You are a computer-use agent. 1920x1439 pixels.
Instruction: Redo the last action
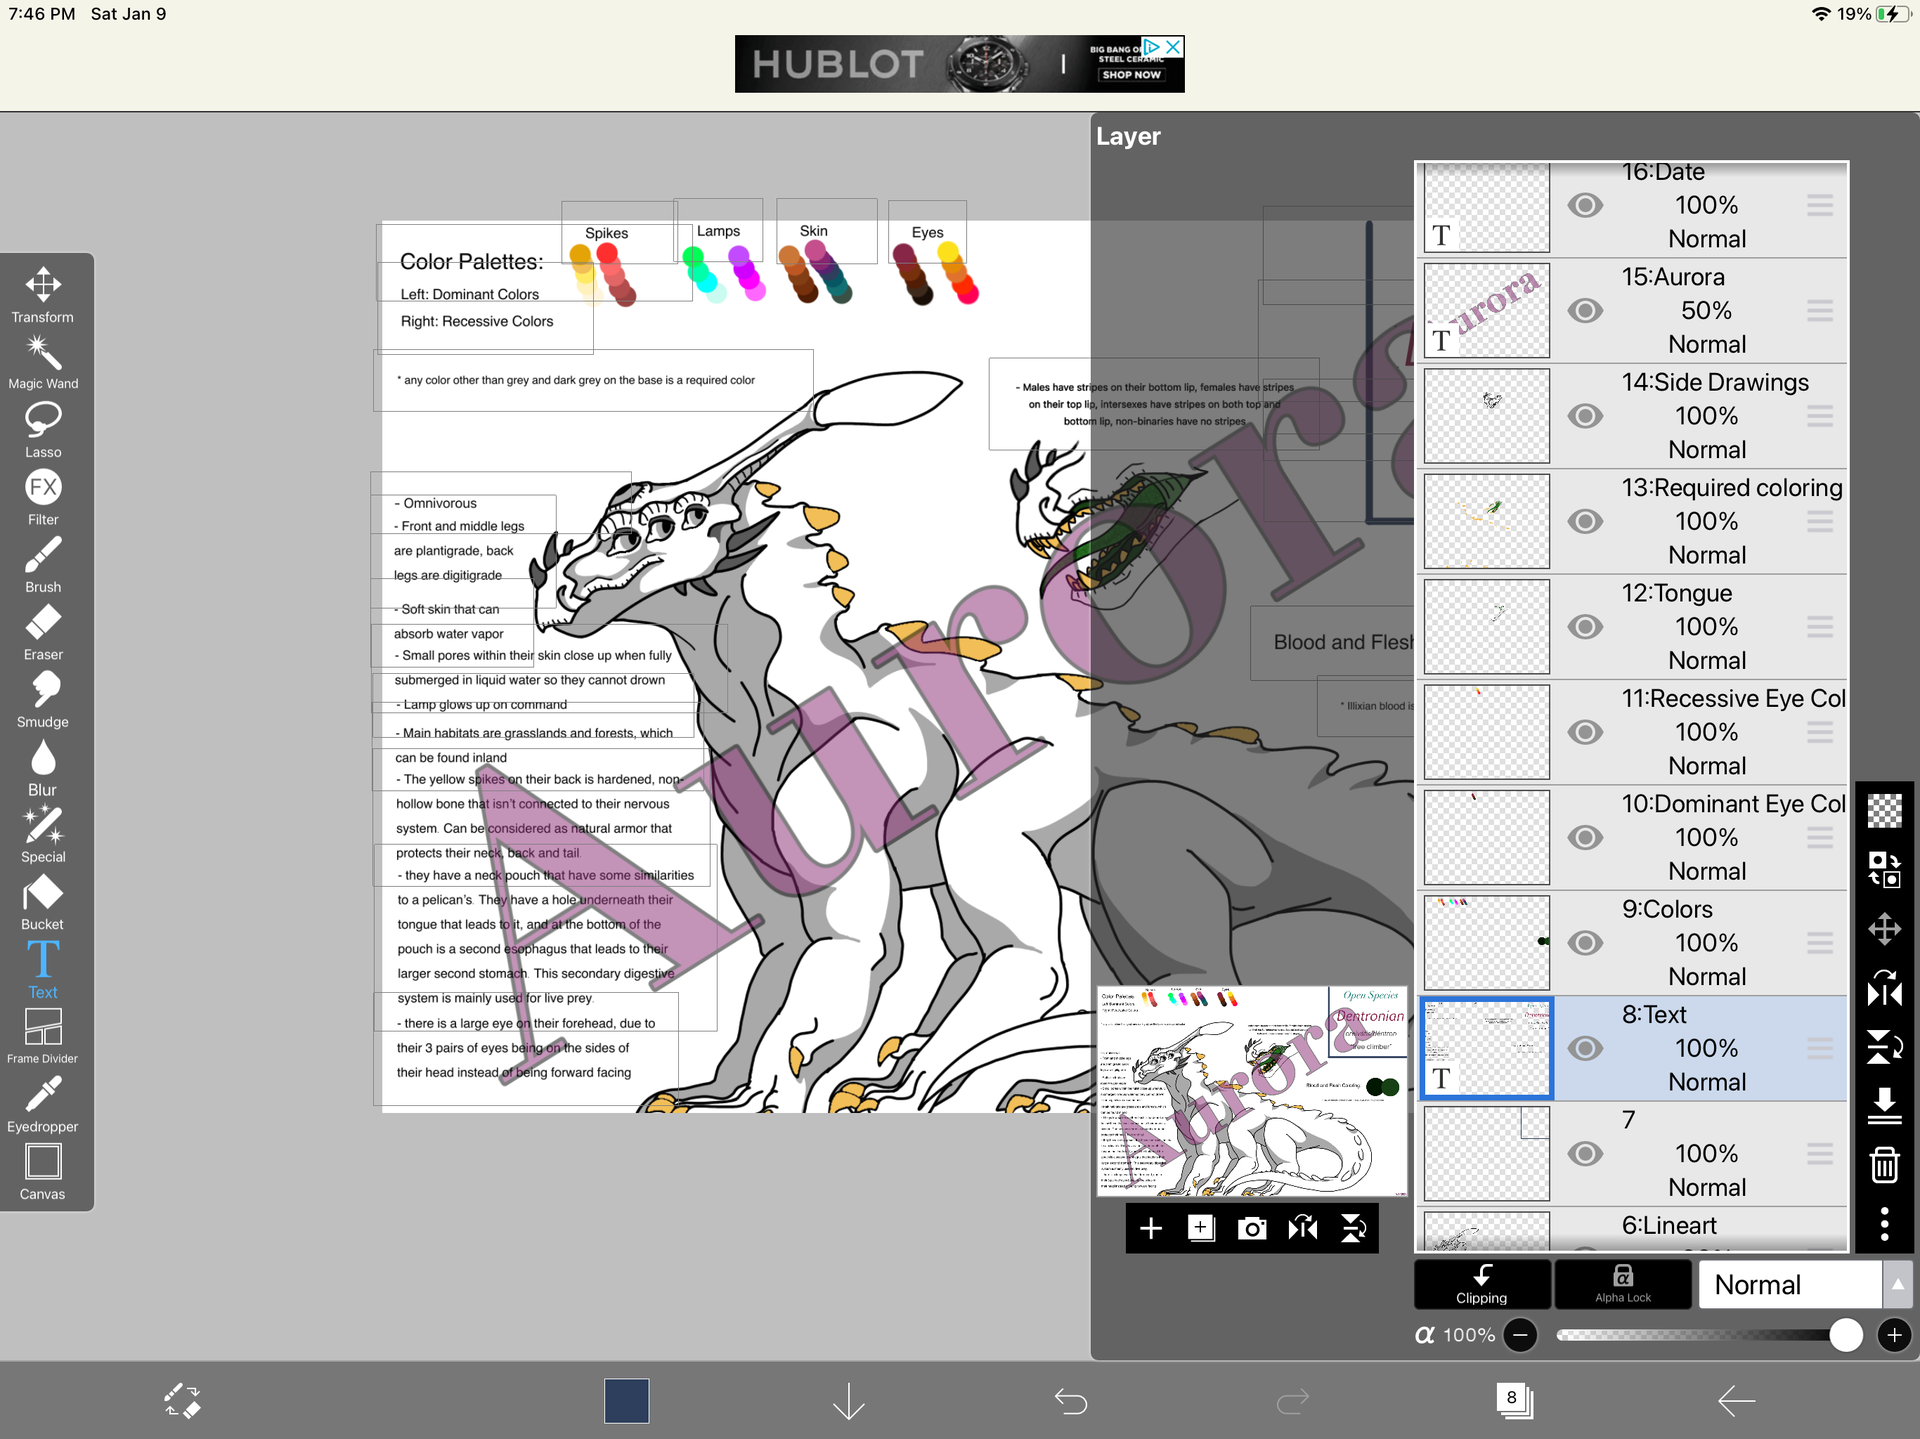coord(1293,1401)
